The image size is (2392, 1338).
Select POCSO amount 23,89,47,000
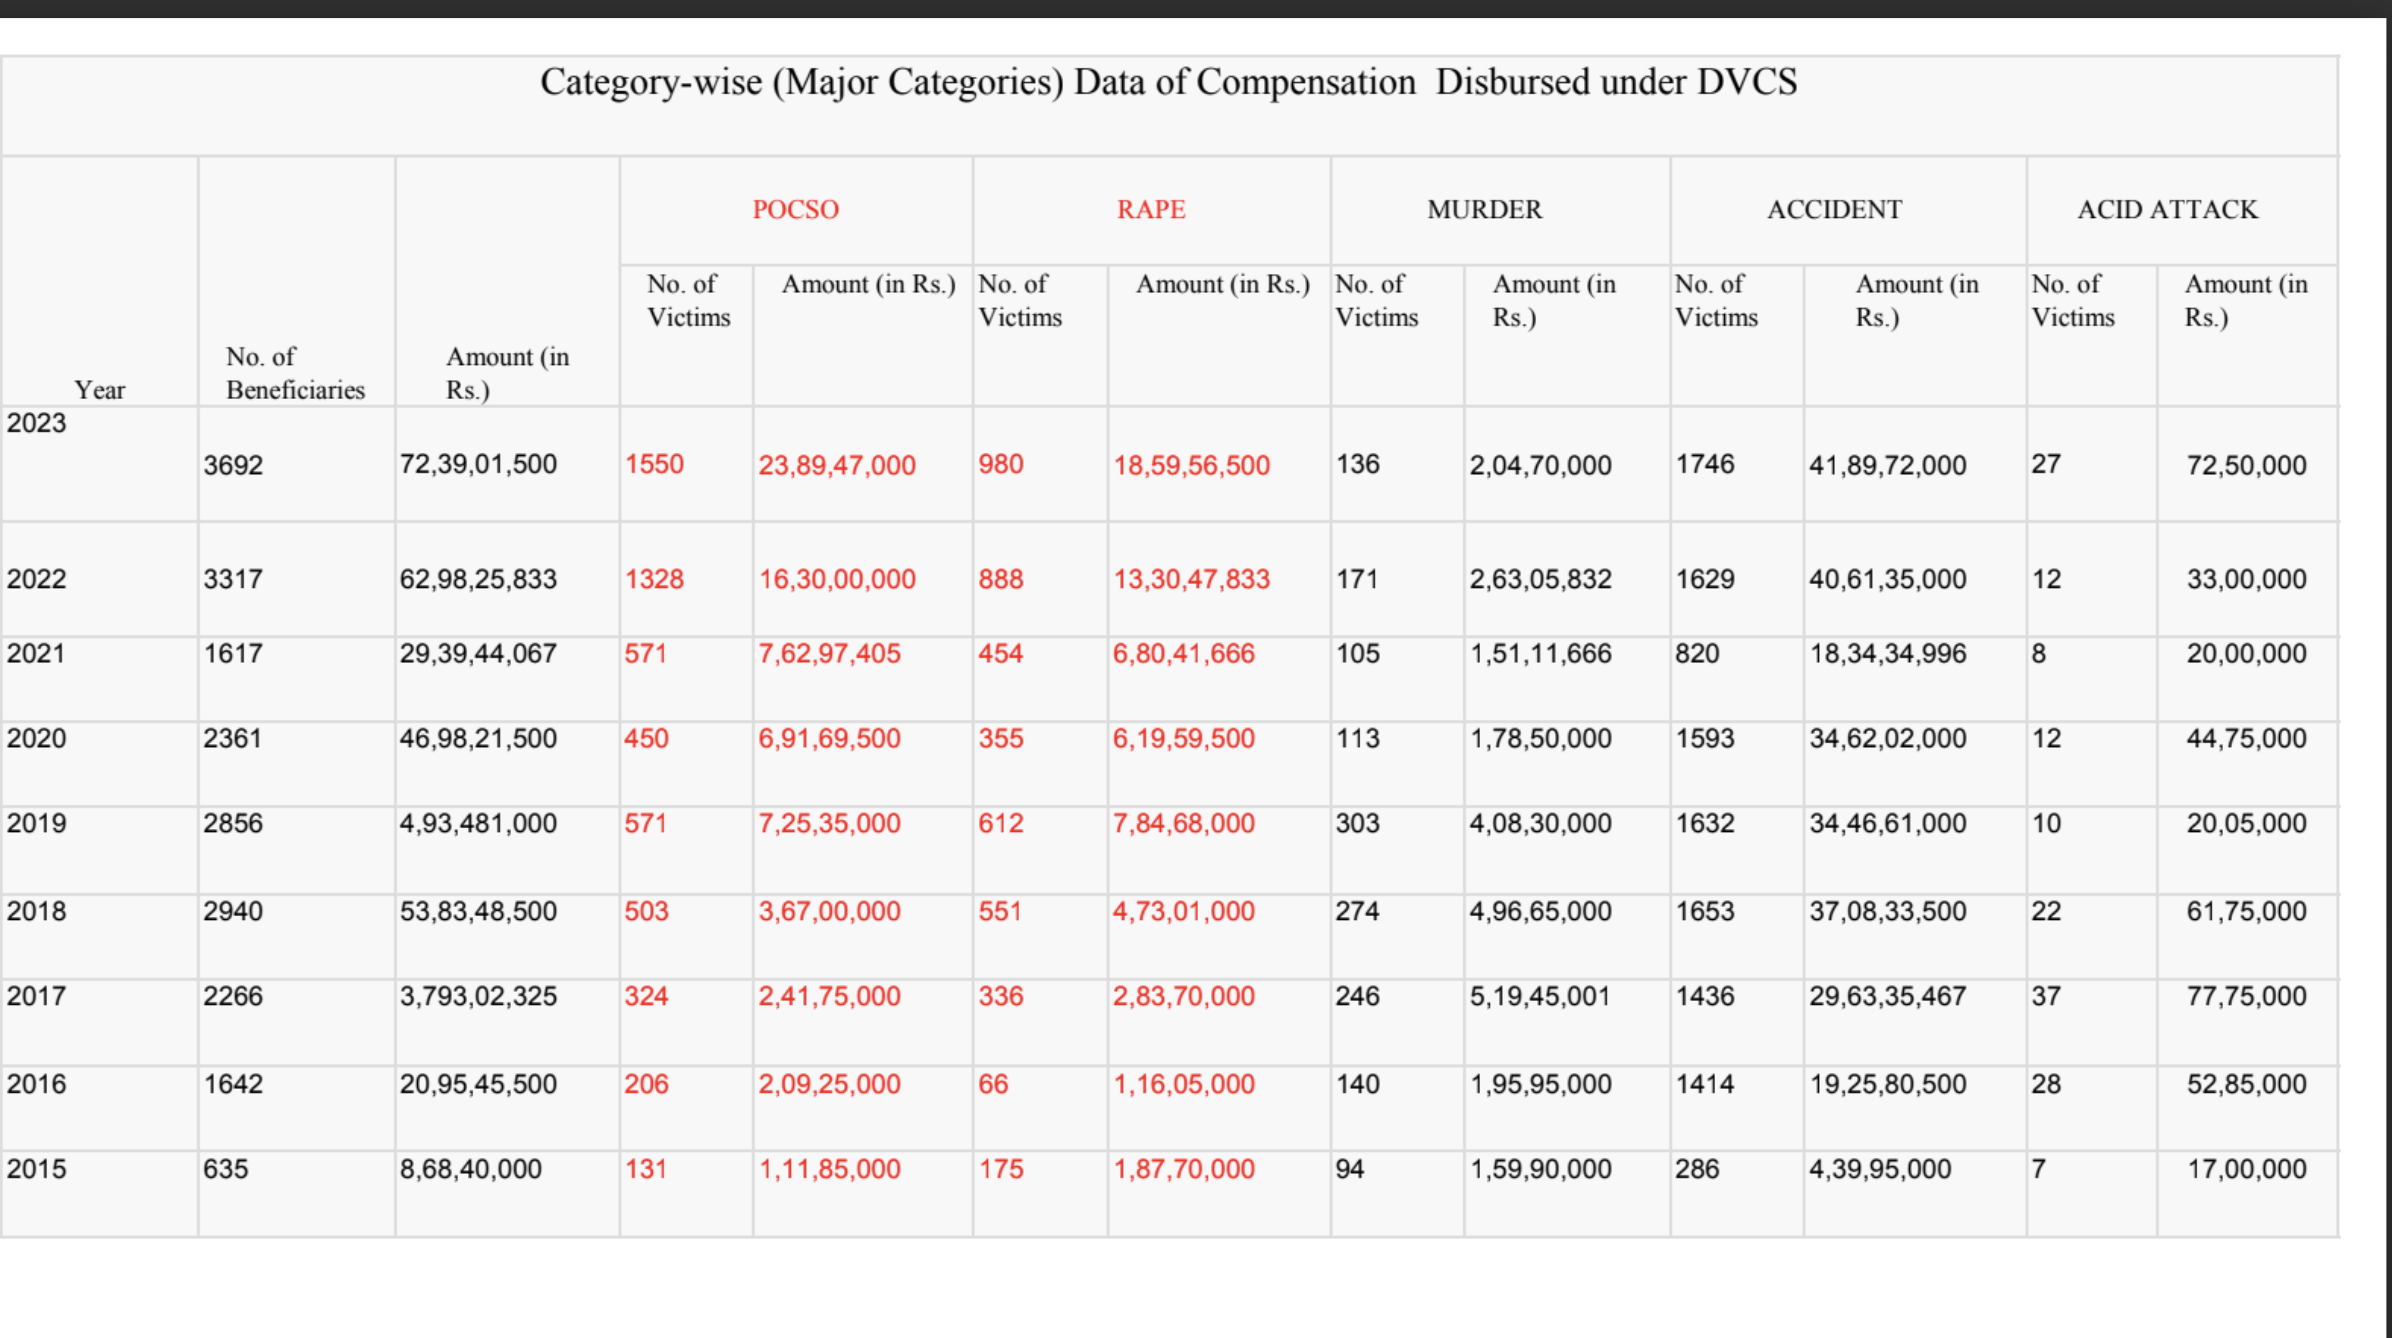coord(837,465)
